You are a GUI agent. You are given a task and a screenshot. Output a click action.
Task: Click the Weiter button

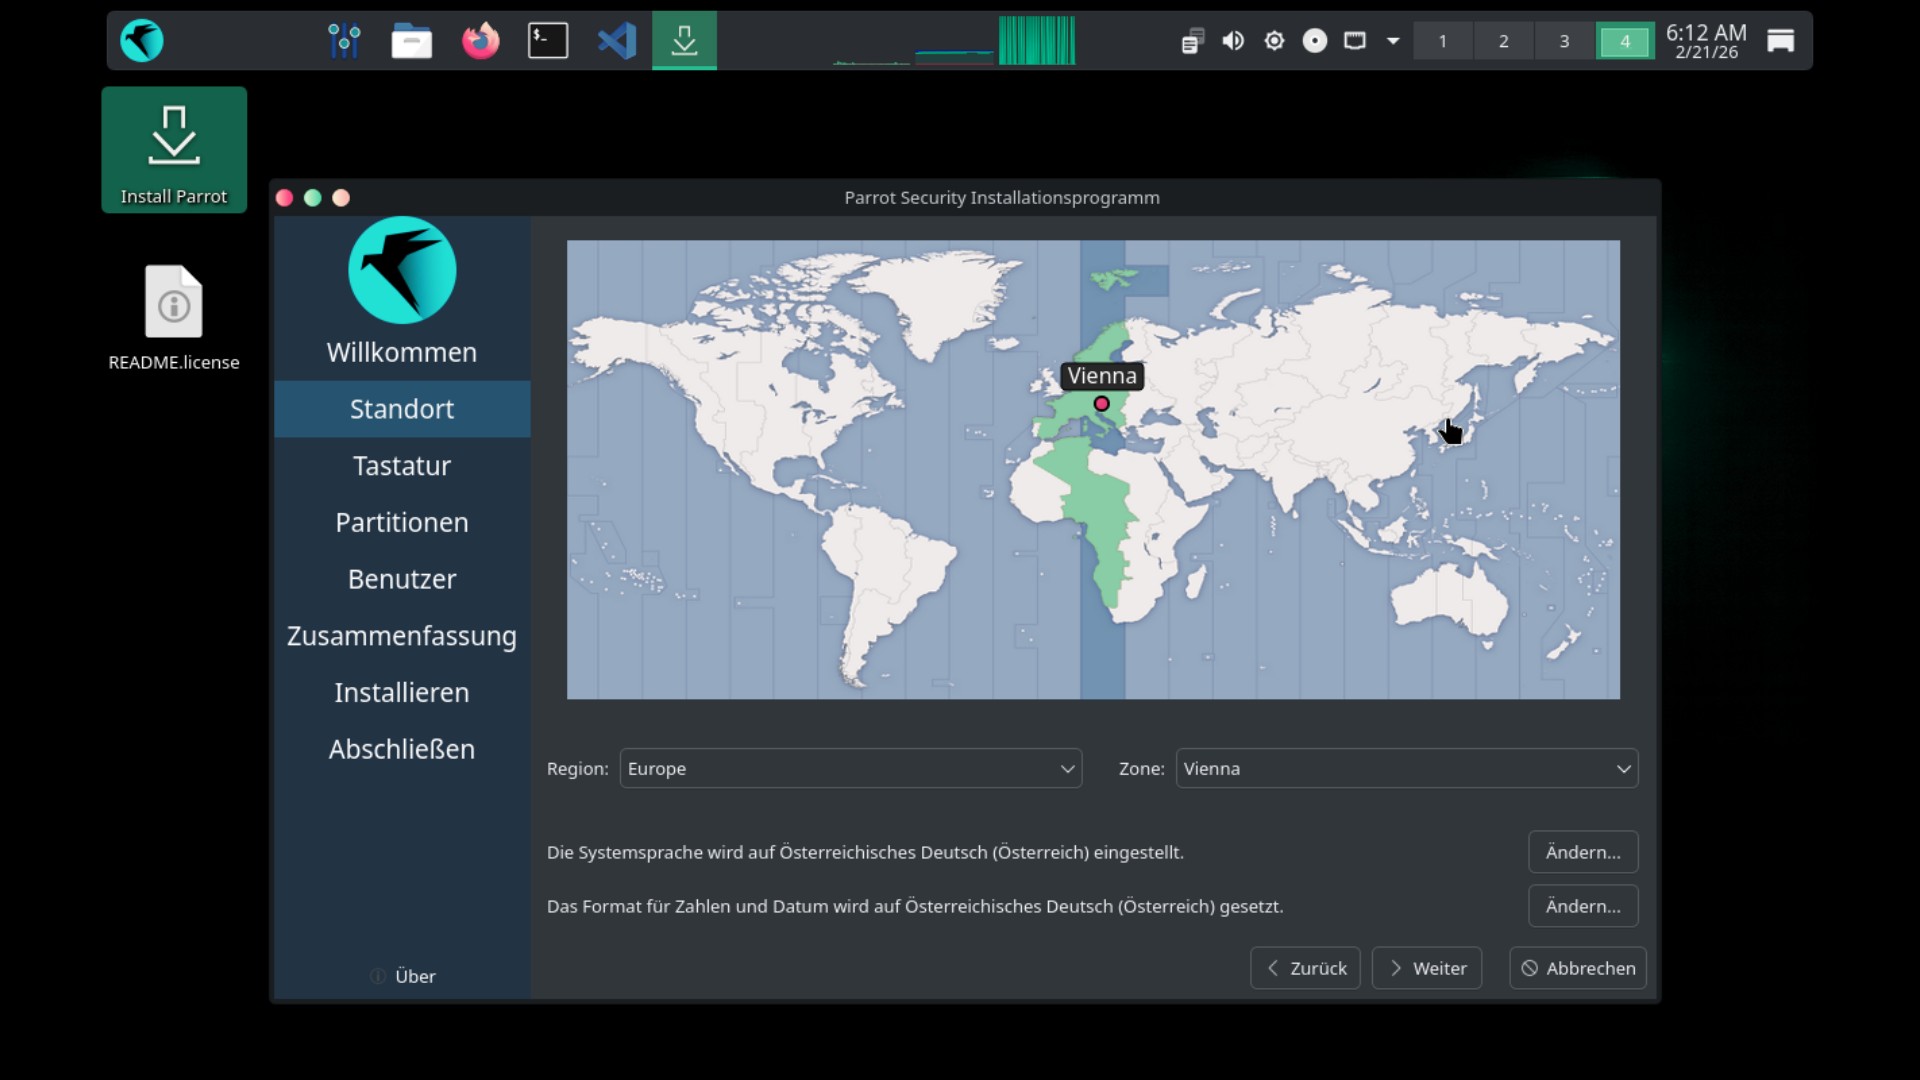1427,968
